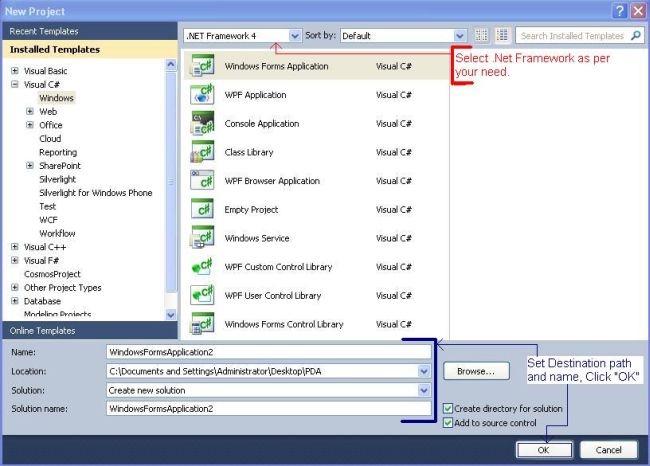Toggle Create directory for solution checkbox
Viewport: 650px width, 466px height.
448,408
